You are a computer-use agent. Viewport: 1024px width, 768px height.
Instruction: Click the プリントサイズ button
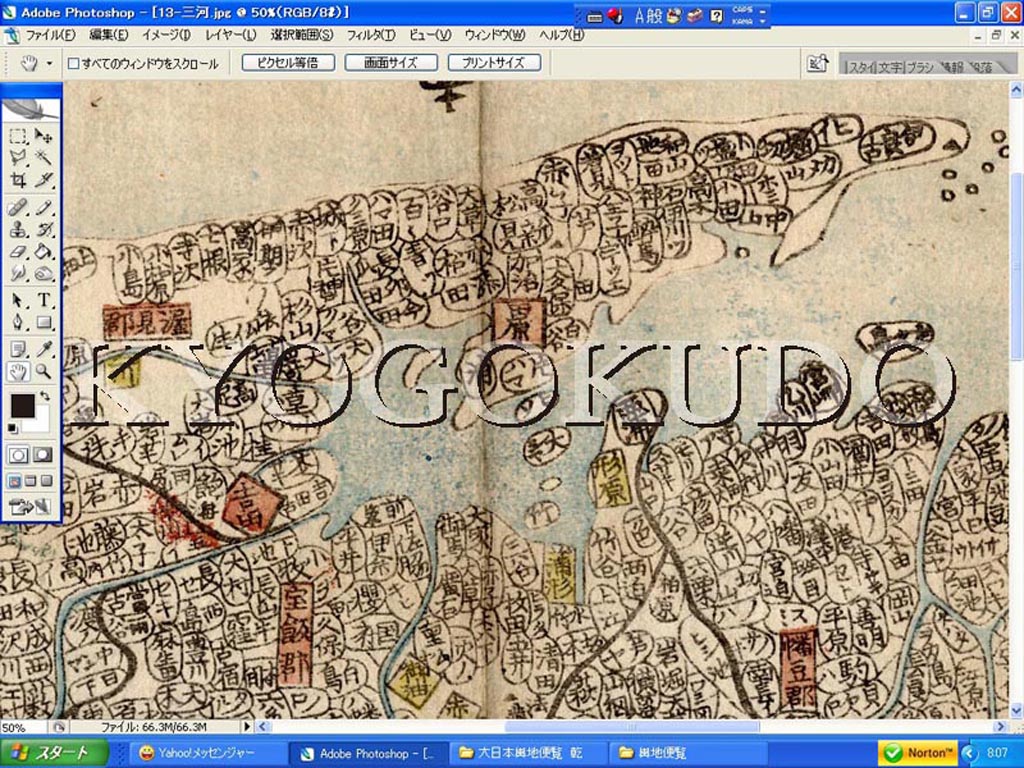(494, 63)
